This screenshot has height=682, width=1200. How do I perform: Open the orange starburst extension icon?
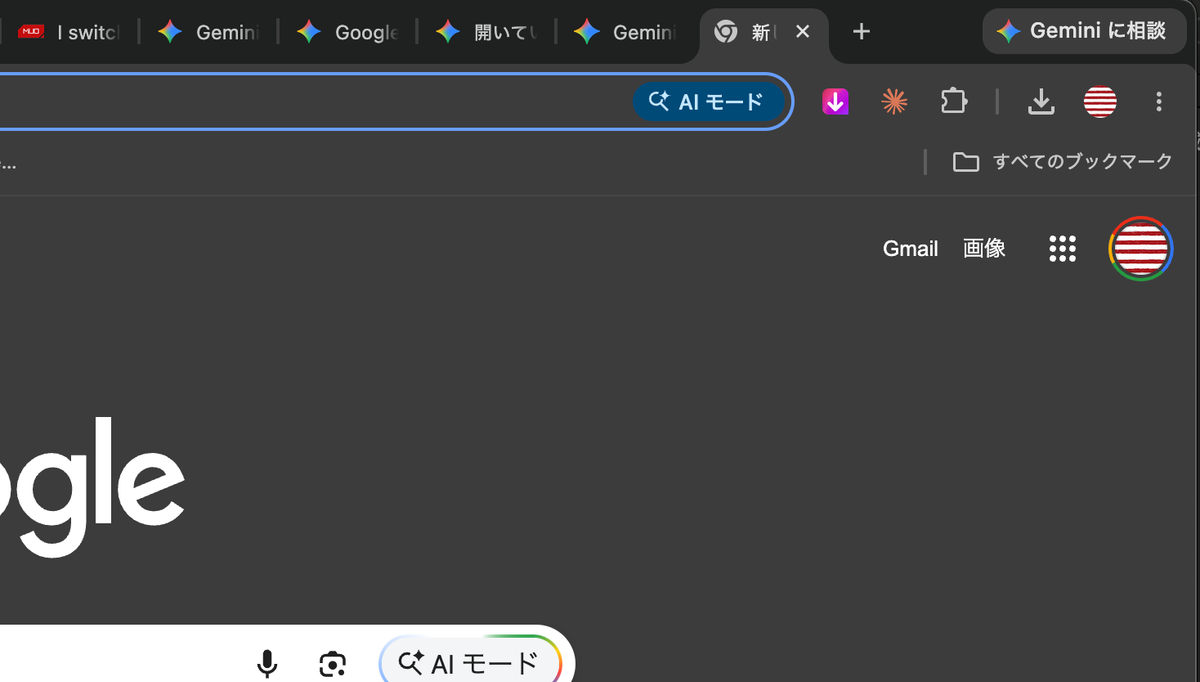point(894,101)
